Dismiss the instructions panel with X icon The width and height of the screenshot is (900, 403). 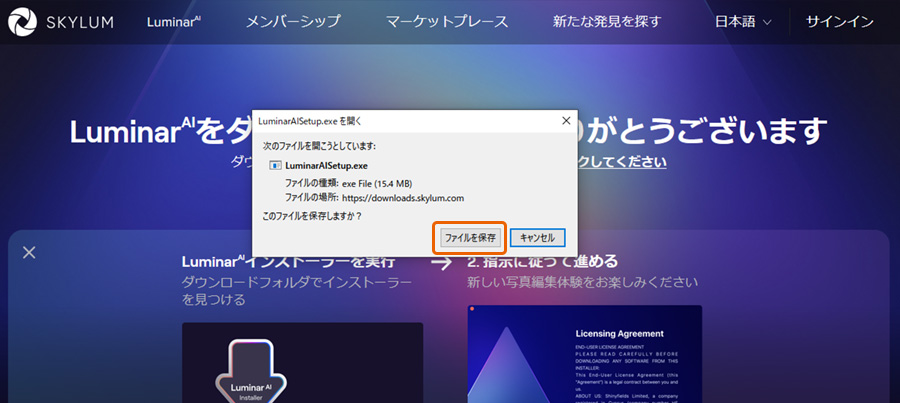pos(29,252)
